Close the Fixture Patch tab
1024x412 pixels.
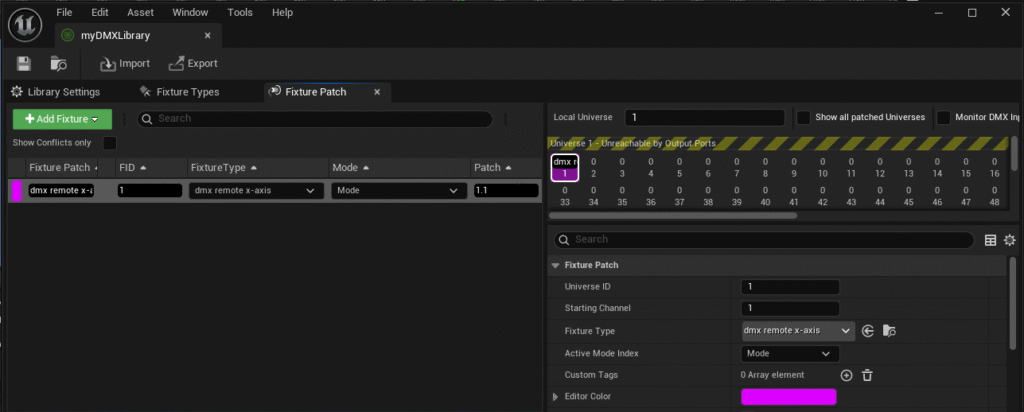[x=377, y=92]
